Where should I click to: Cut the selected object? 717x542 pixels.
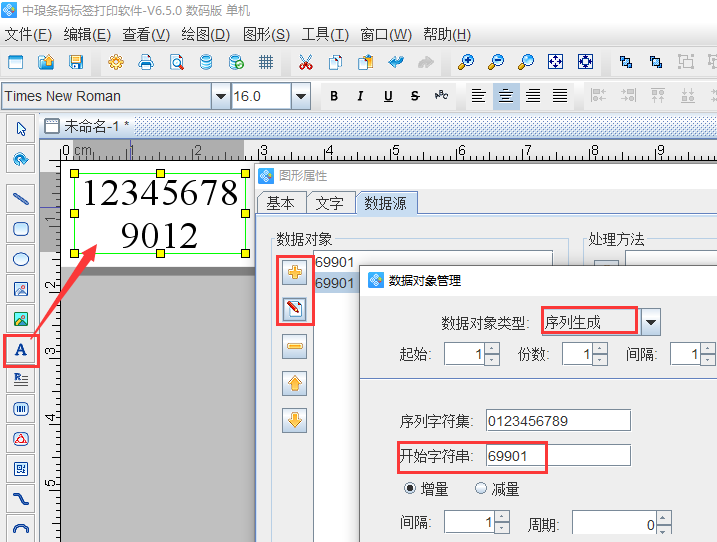coord(306,62)
